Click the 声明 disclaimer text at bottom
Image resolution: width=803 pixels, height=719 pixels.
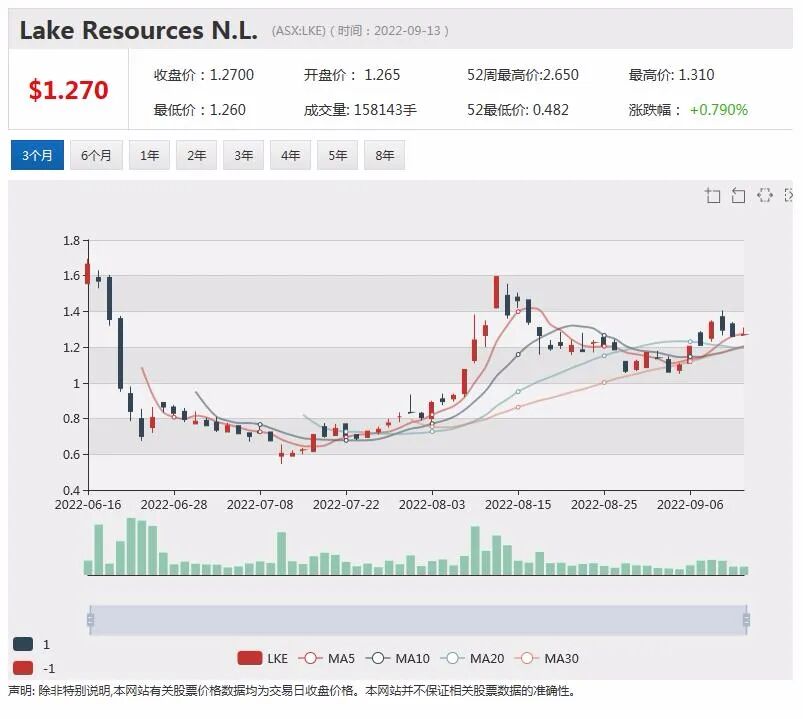point(292,691)
